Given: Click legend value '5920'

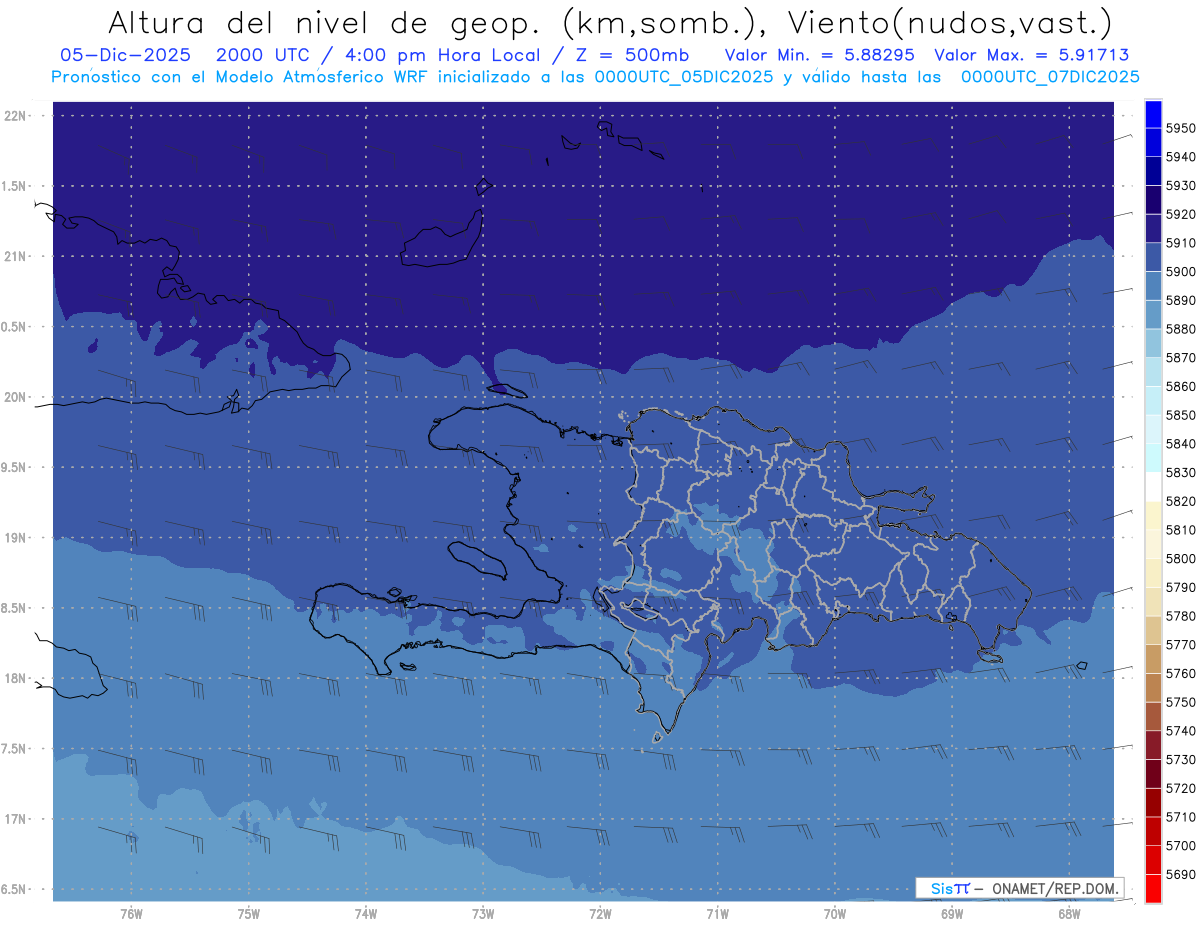Looking at the screenshot, I should 1181,215.
